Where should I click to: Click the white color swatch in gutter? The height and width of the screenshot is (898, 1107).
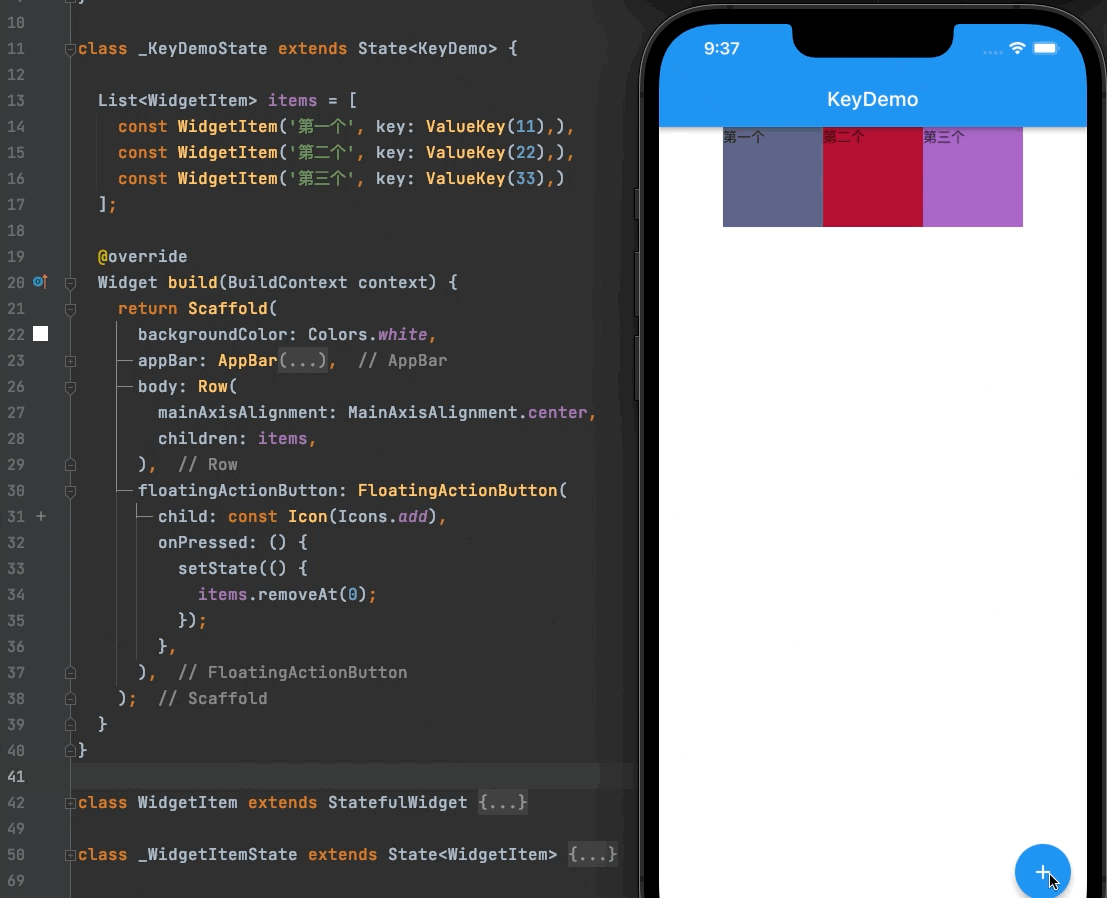point(41,334)
